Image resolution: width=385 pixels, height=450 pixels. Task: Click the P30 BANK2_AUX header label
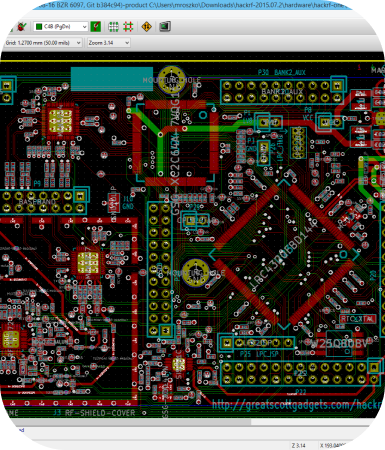click(281, 72)
